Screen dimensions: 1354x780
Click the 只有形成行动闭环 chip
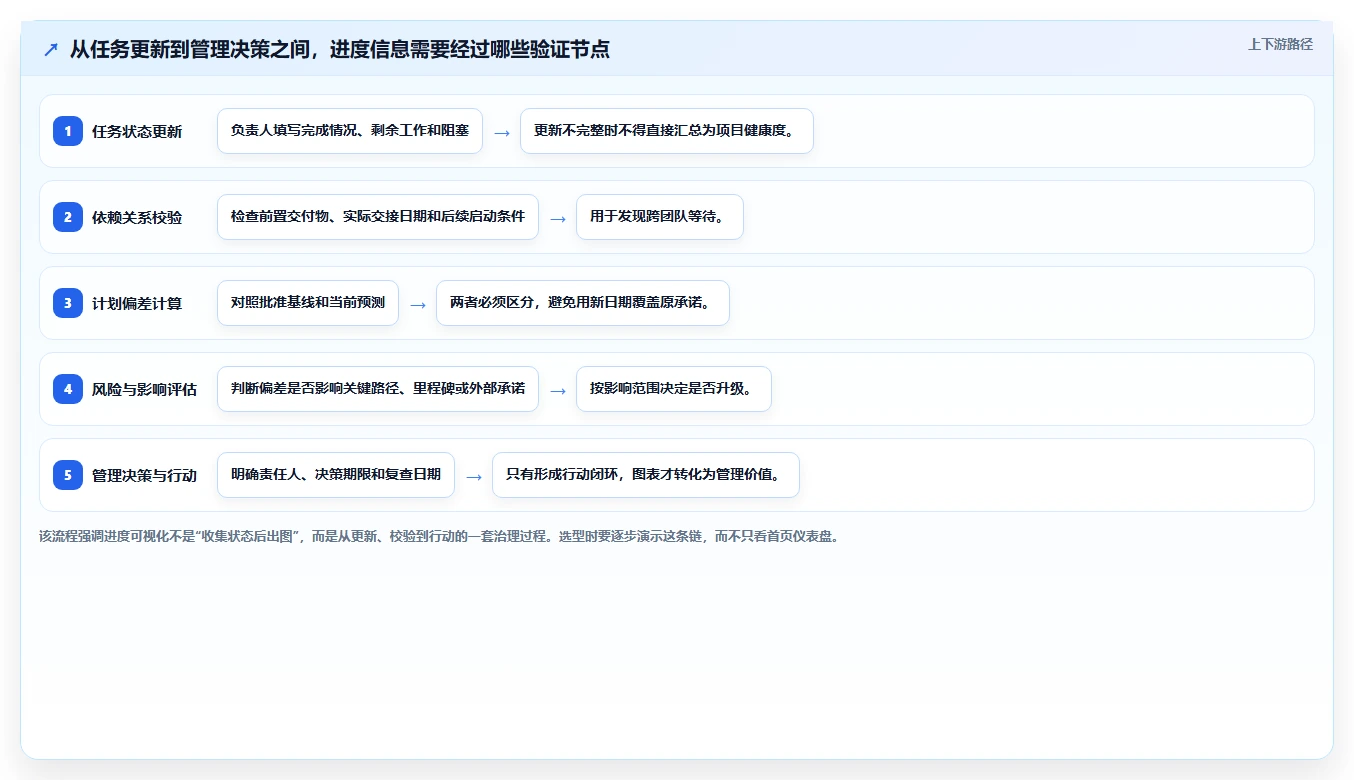[x=646, y=475]
